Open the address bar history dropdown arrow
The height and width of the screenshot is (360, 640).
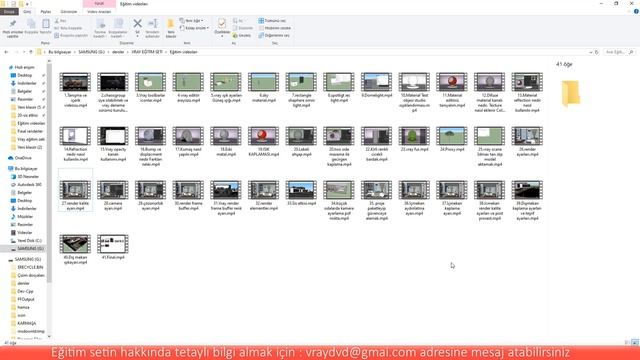[591, 52]
